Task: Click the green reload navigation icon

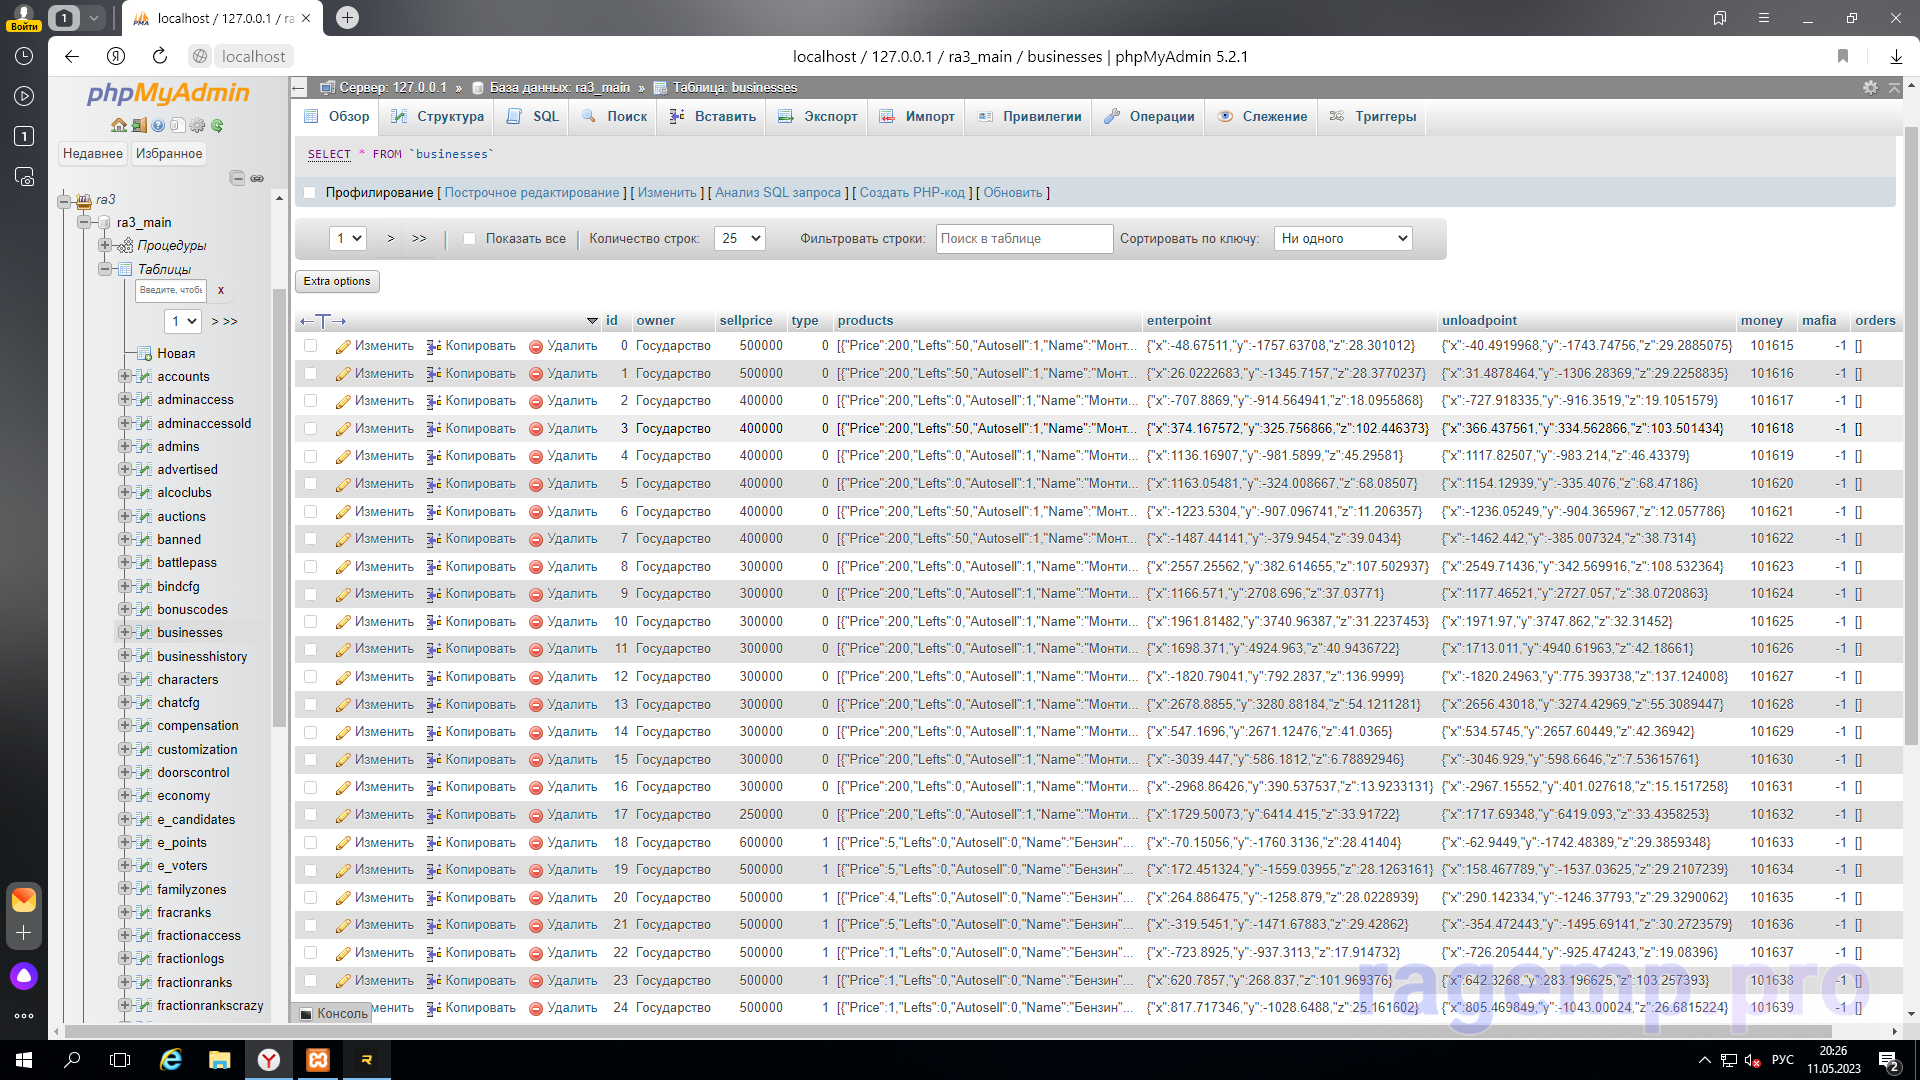Action: pos(217,125)
